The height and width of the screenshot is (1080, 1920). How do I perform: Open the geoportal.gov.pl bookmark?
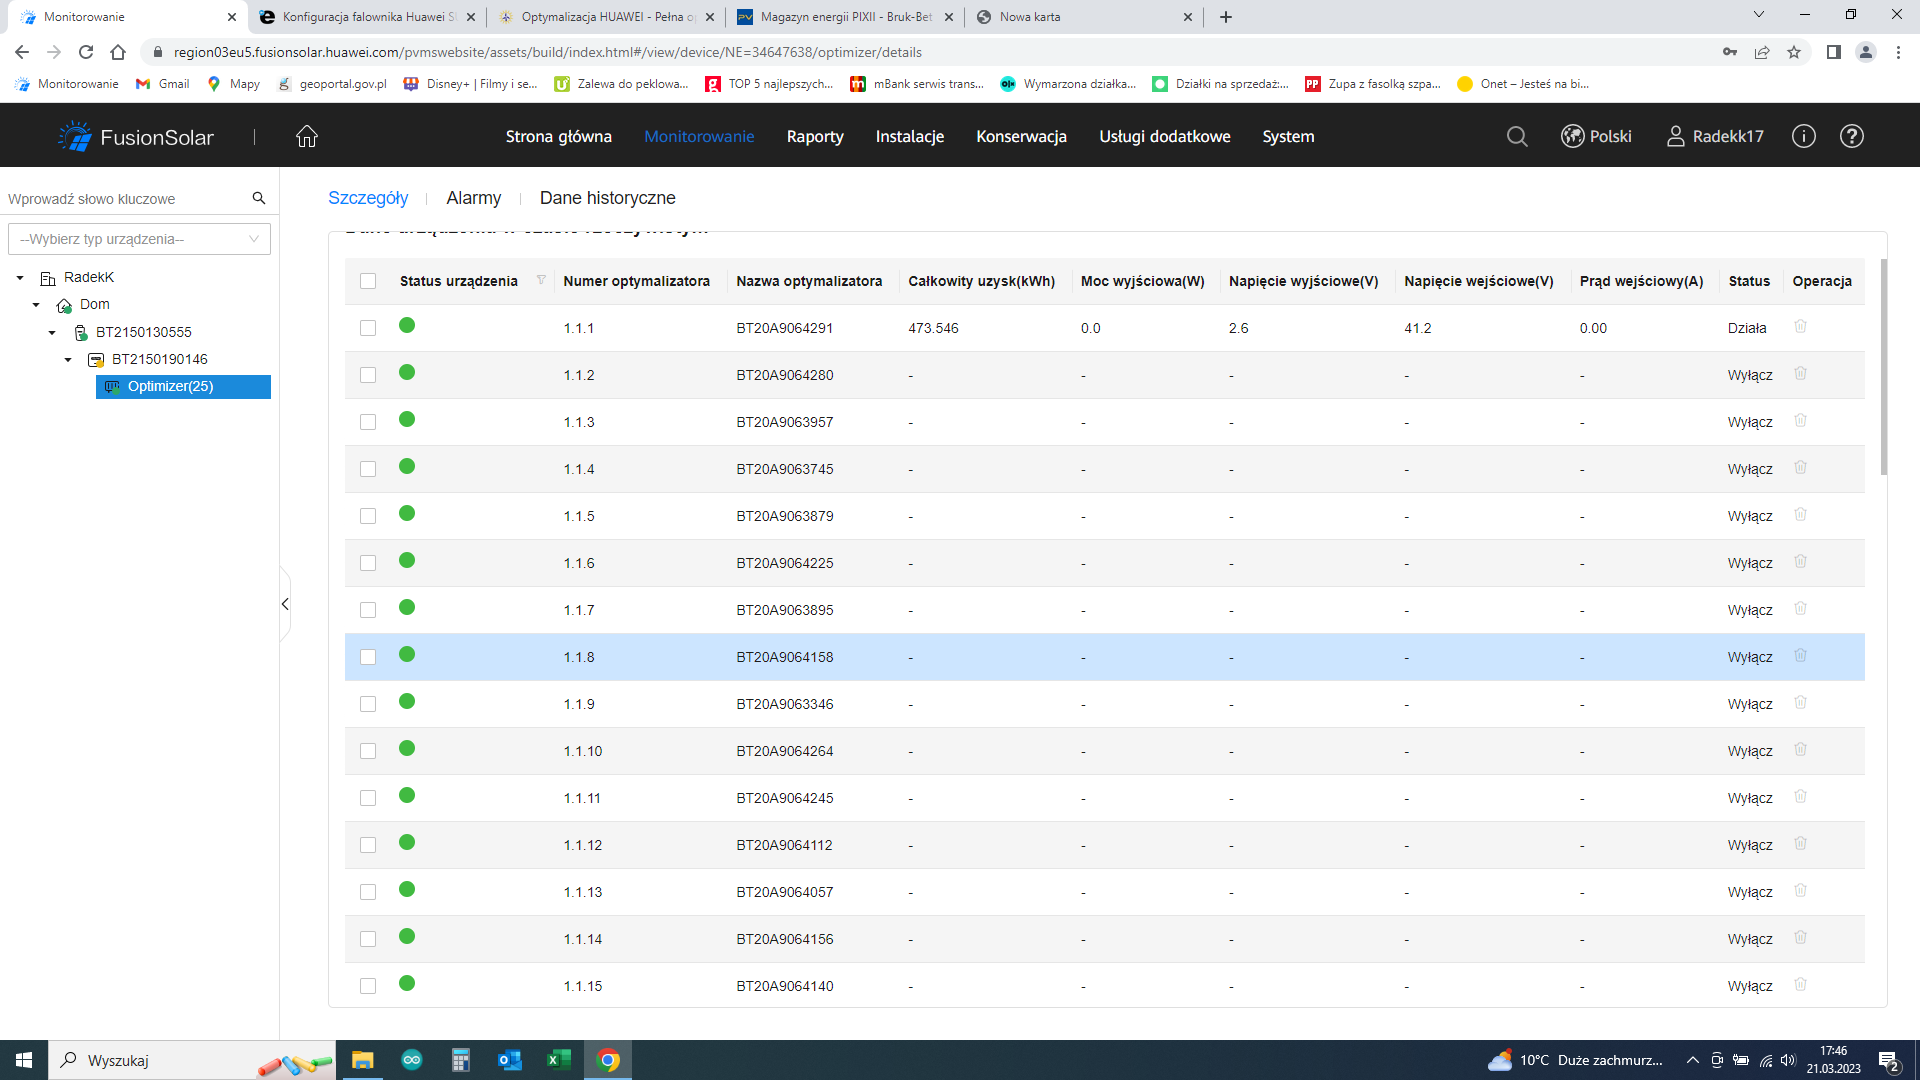coord(332,84)
